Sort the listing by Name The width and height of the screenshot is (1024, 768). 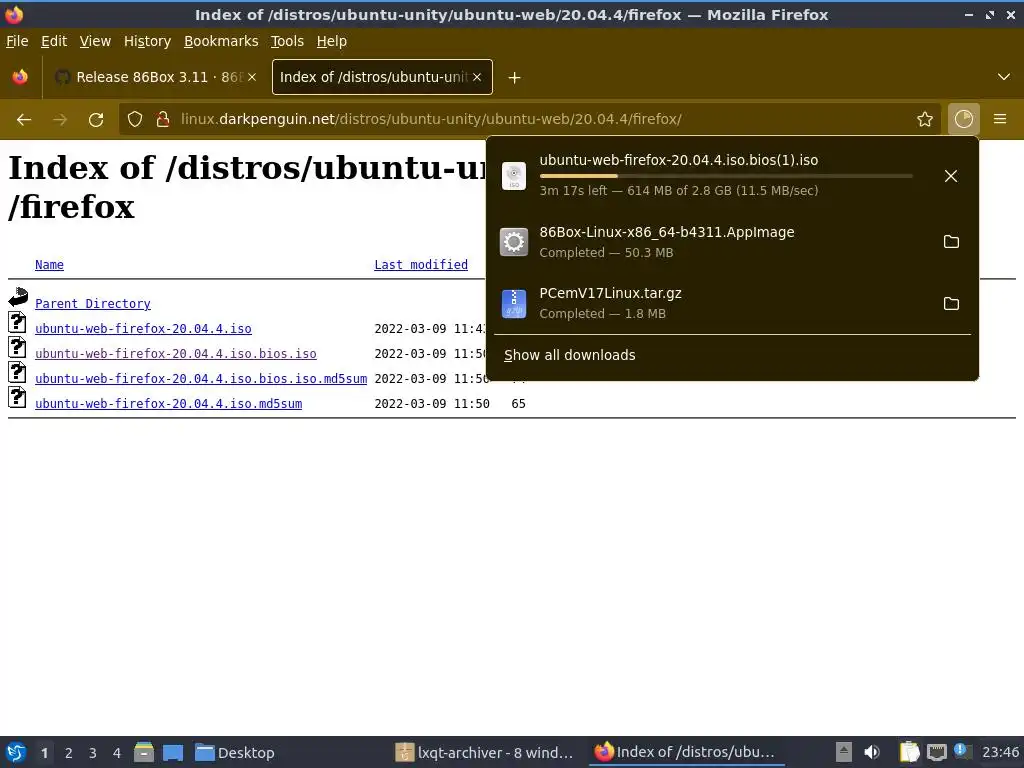[x=50, y=264]
